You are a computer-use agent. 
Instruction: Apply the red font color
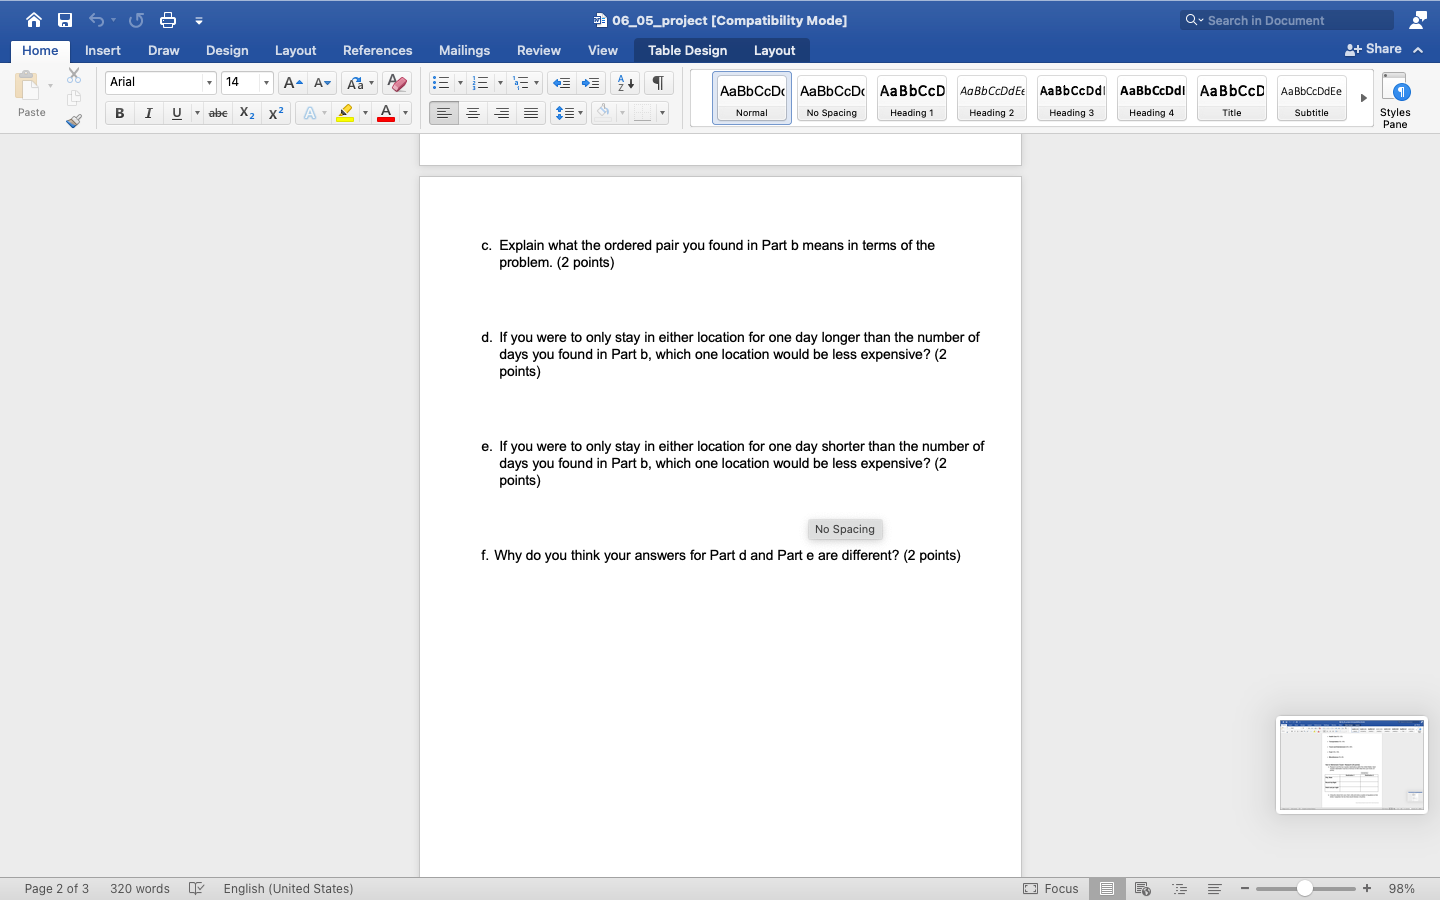coord(386,113)
